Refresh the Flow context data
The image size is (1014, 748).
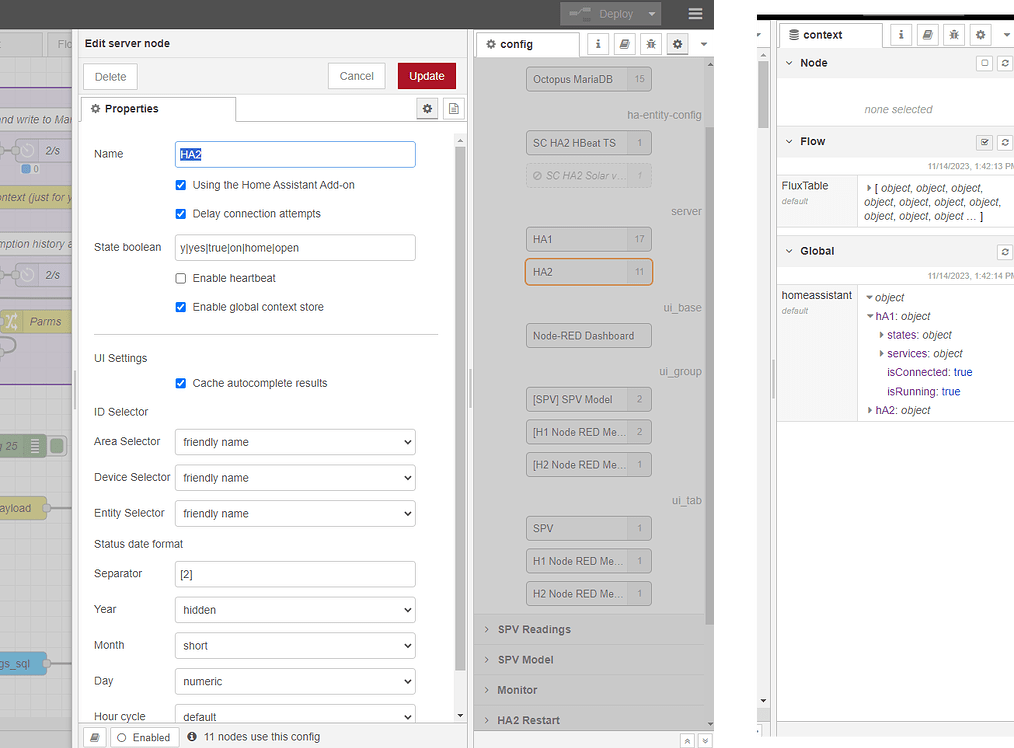[x=1005, y=141]
